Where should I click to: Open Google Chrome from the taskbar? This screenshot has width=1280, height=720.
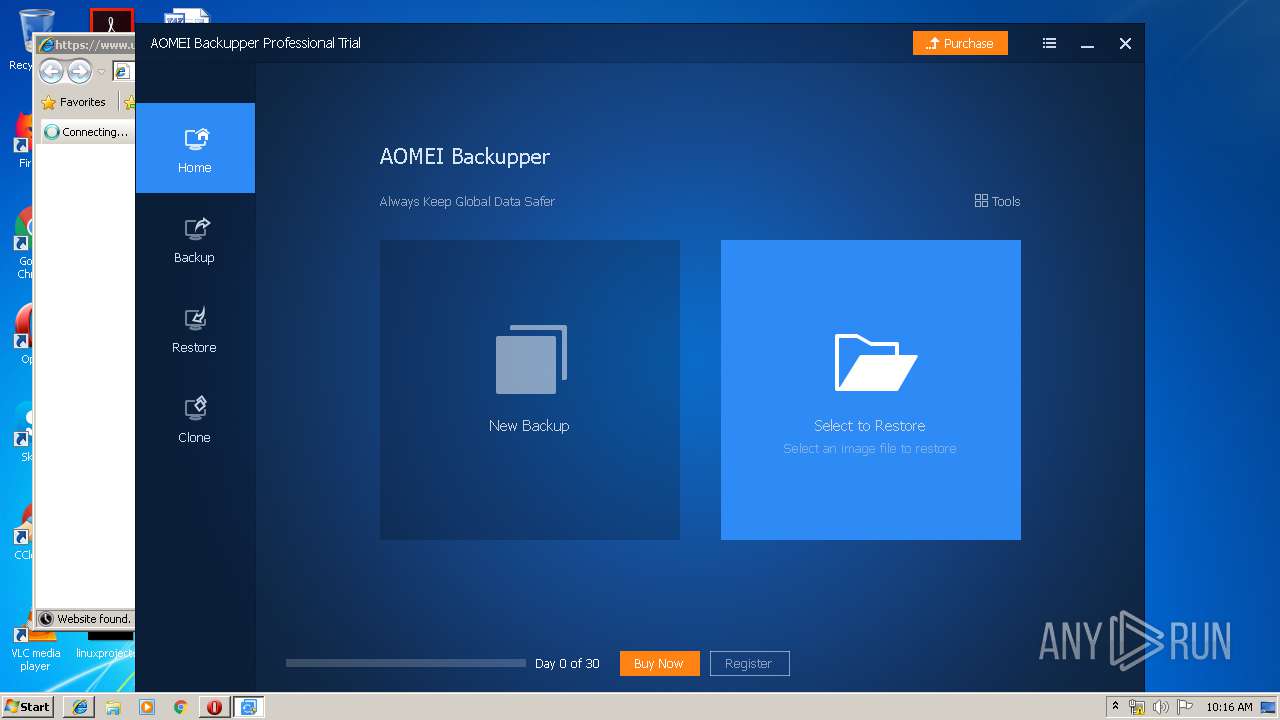click(180, 707)
